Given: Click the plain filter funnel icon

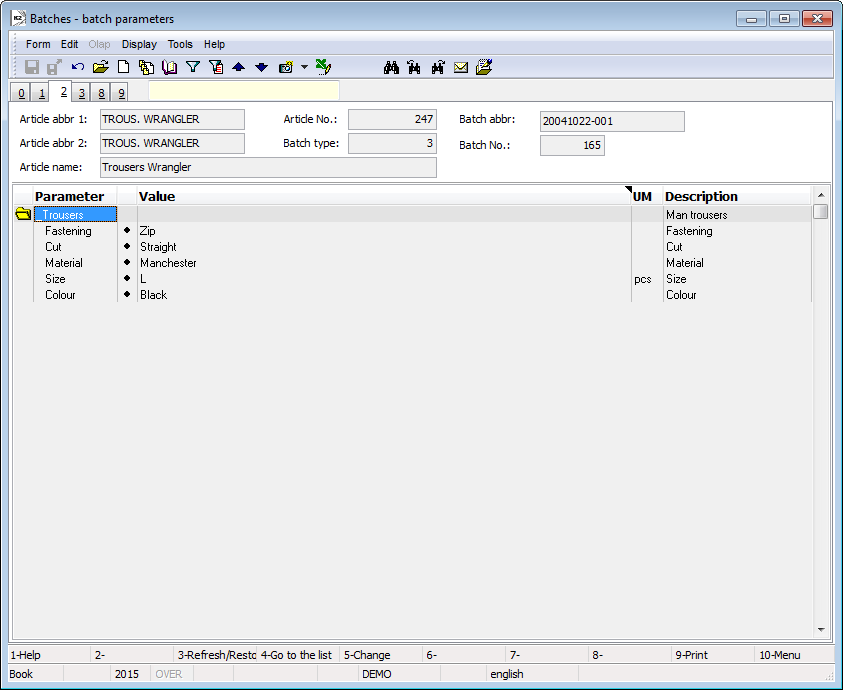Looking at the screenshot, I should (x=193, y=67).
